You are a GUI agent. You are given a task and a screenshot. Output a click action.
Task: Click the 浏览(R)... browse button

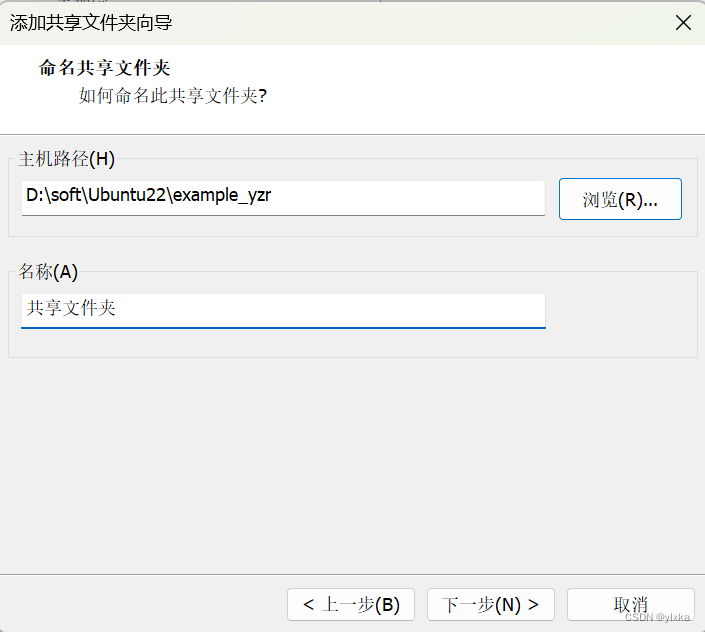(620, 199)
